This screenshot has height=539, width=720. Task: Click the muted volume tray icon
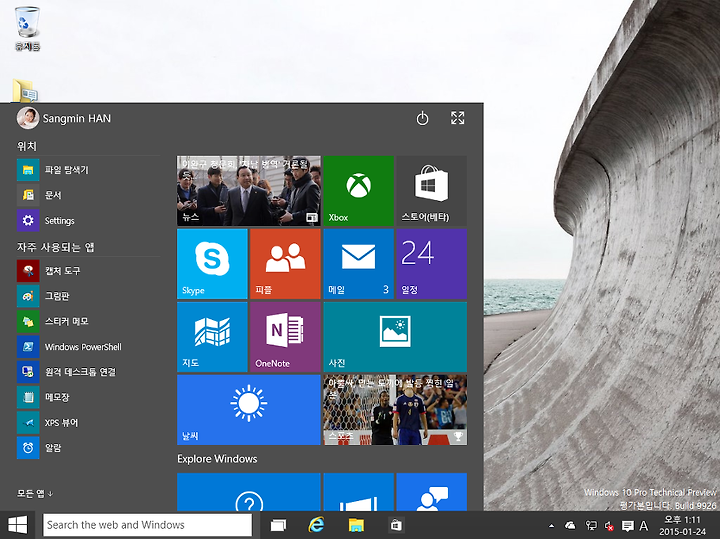609,526
